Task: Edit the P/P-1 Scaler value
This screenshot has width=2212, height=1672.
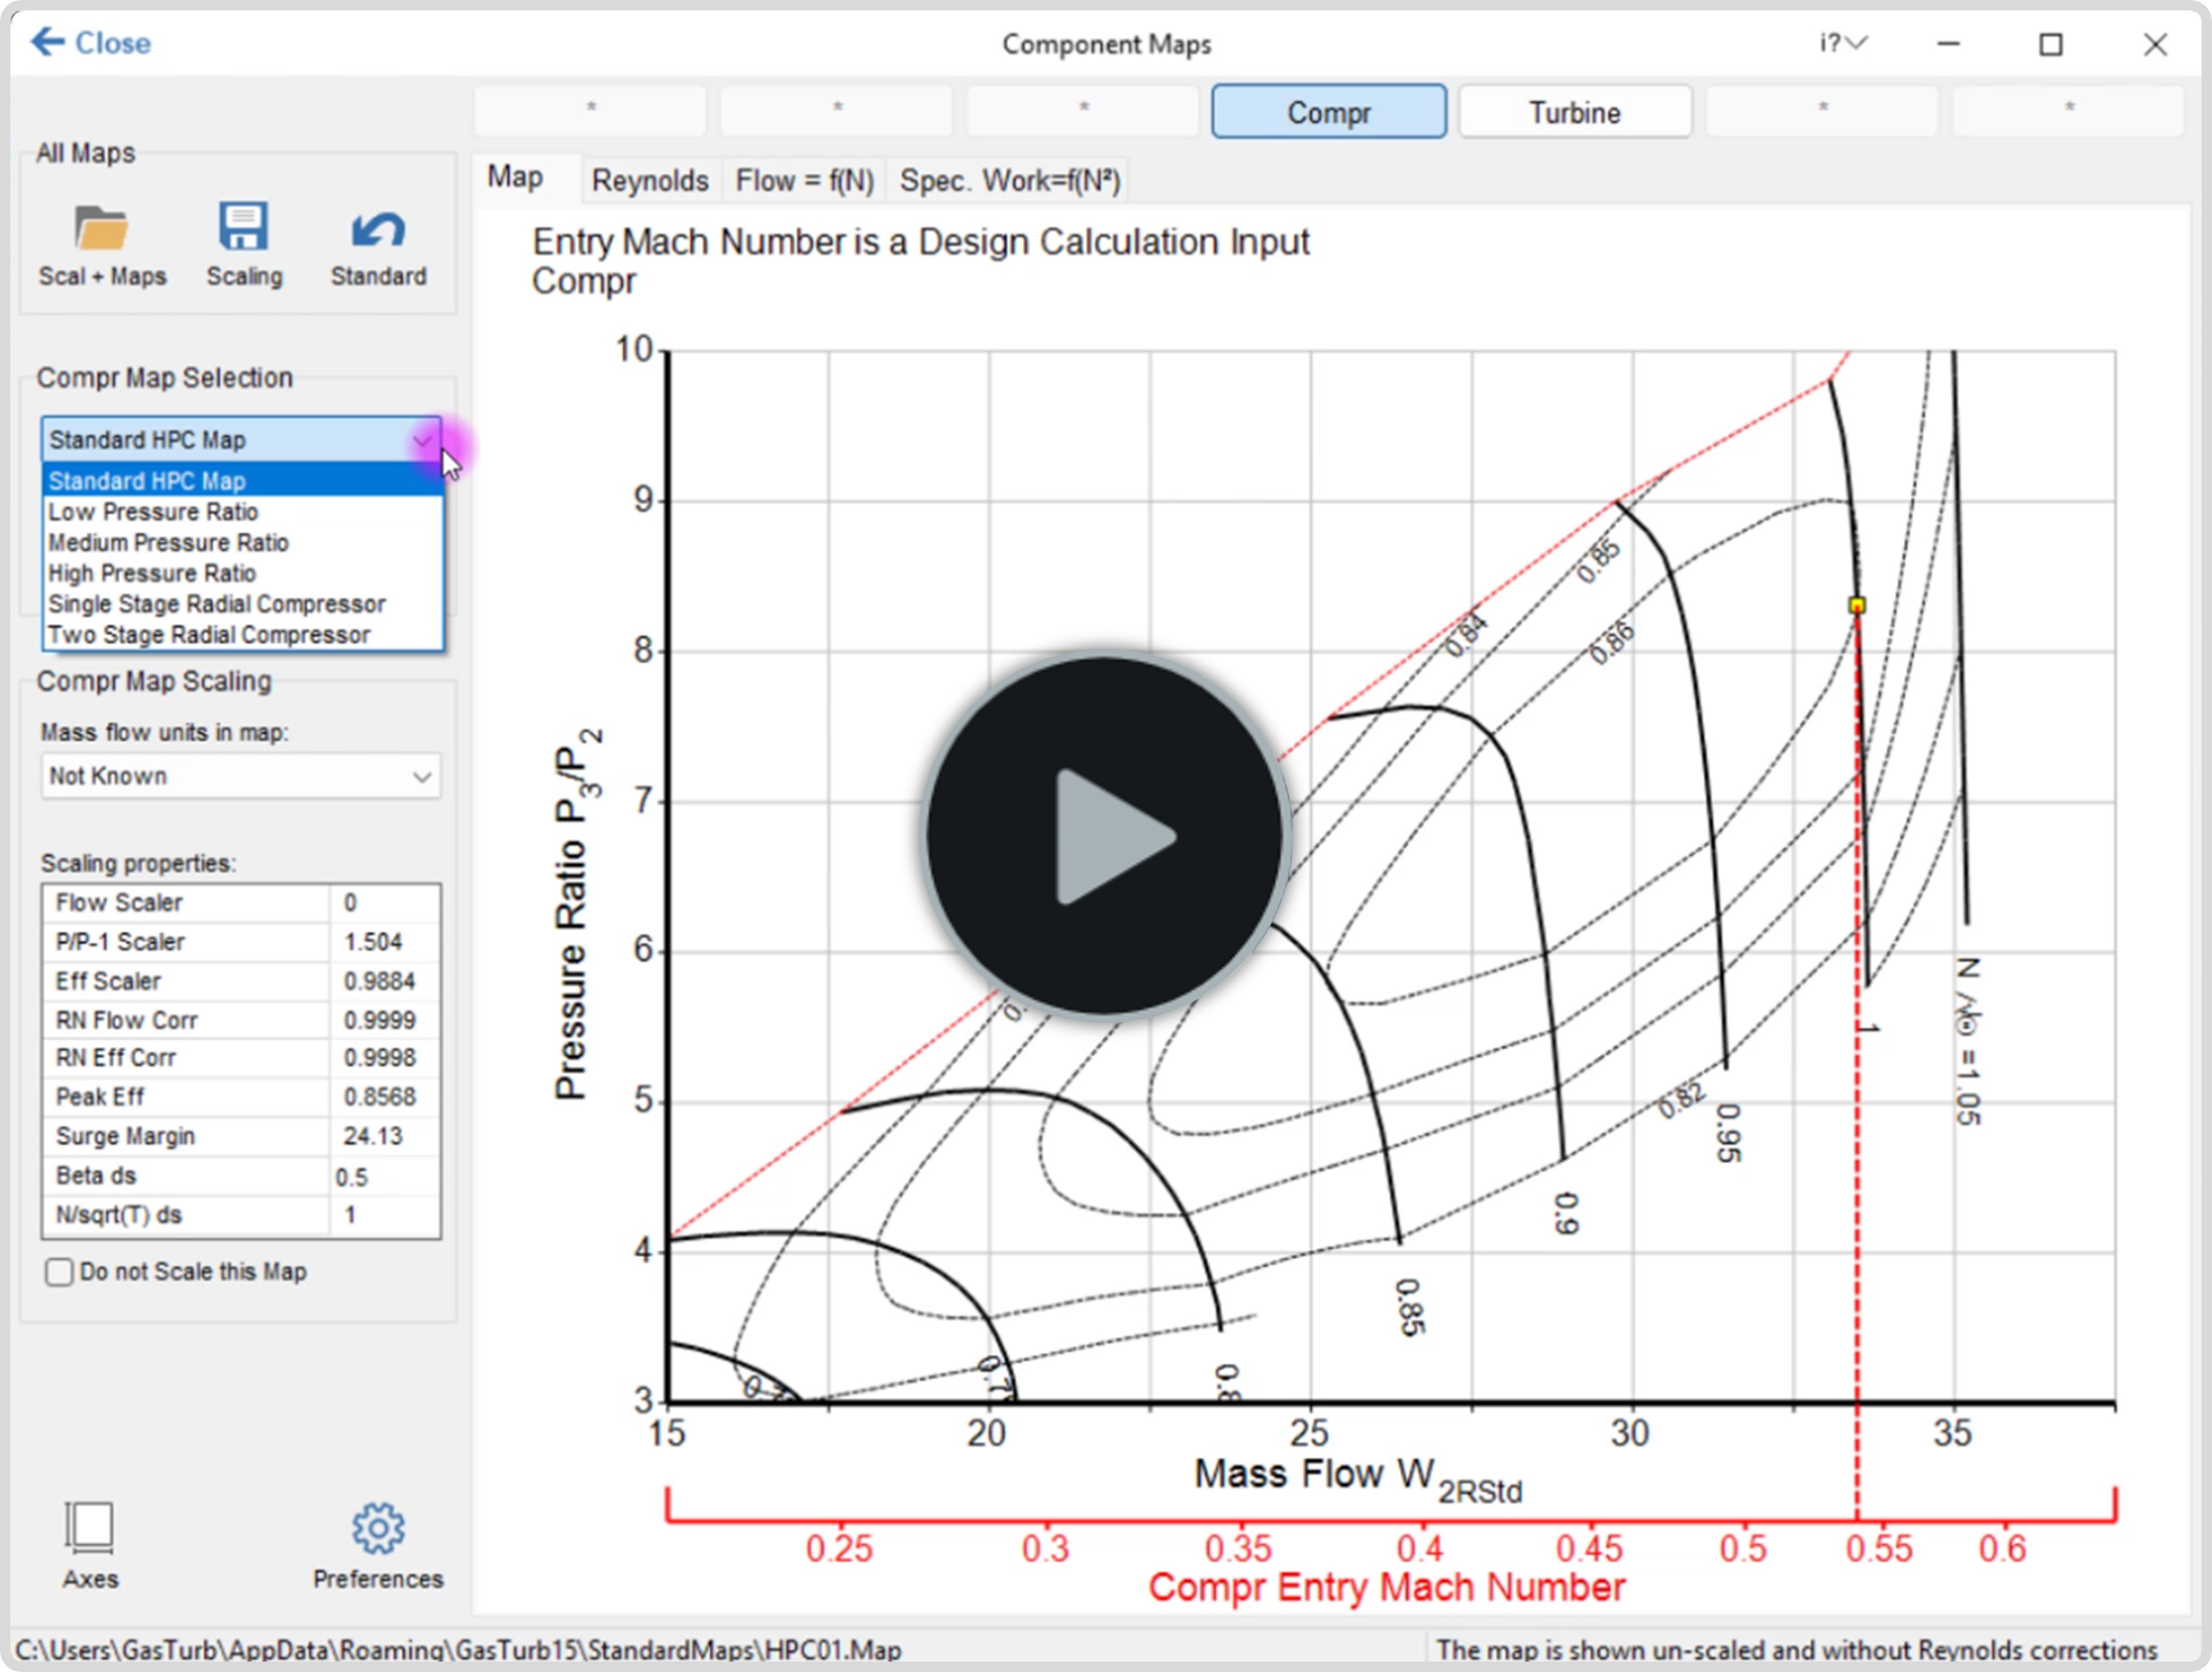Action: (x=384, y=942)
